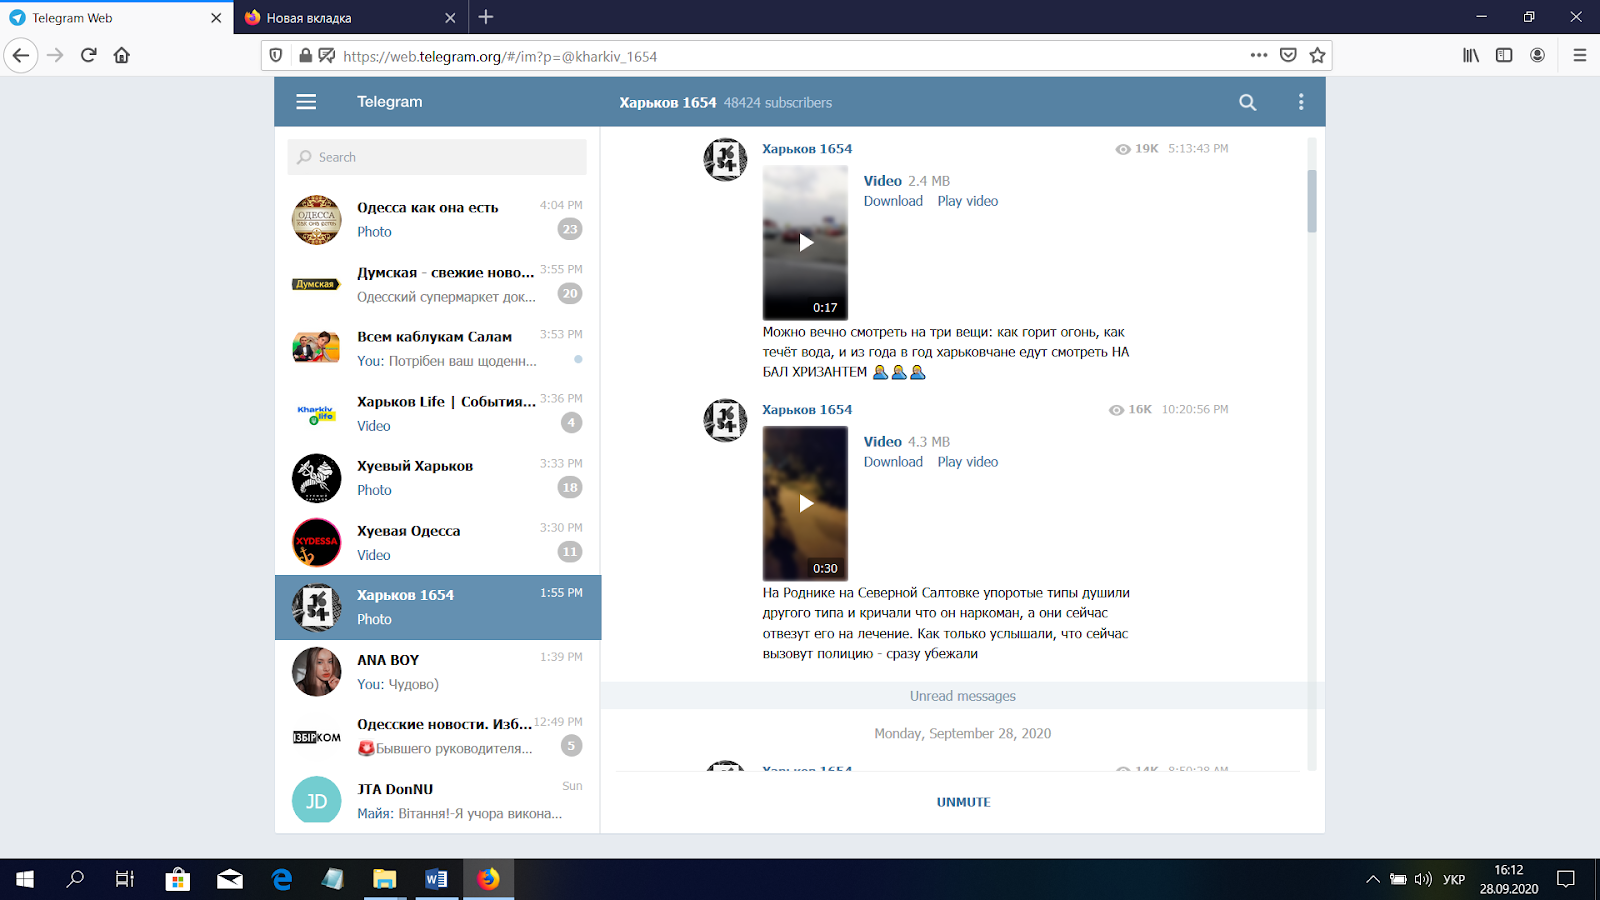Play the 0:30 video thumbnail
Screen dimensions: 1600x900
805,503
